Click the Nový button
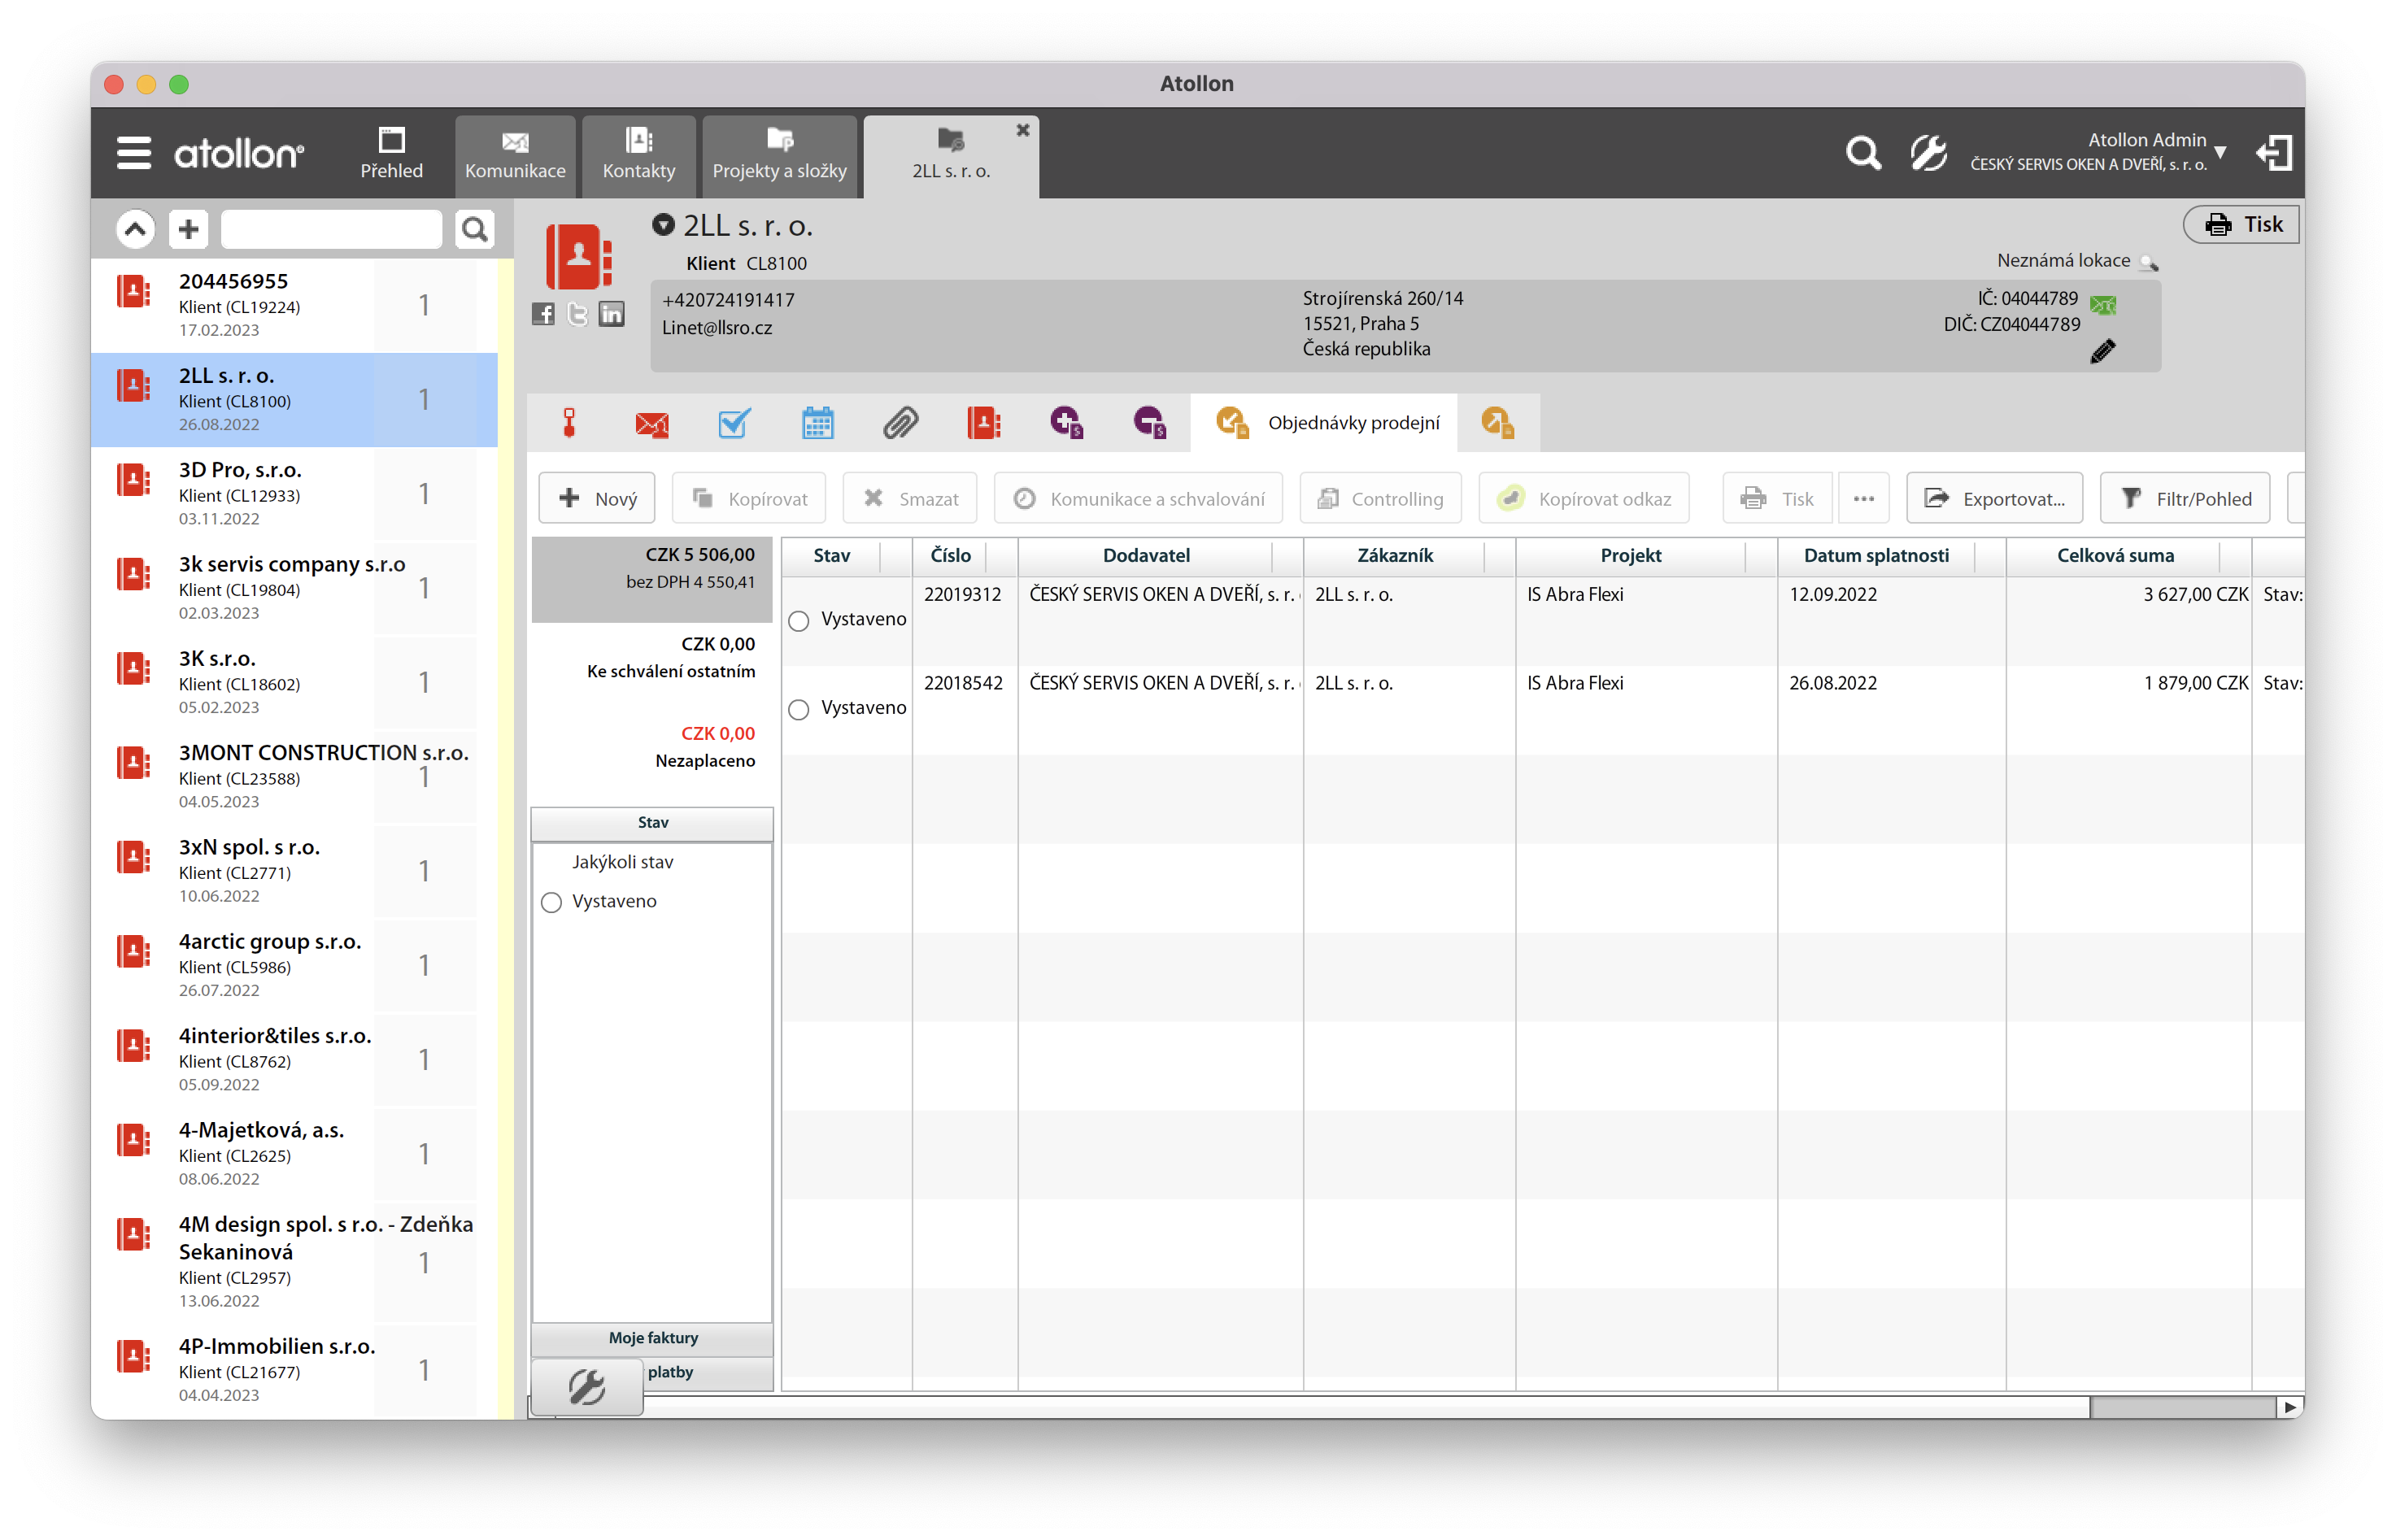2396x1540 pixels. pos(597,498)
